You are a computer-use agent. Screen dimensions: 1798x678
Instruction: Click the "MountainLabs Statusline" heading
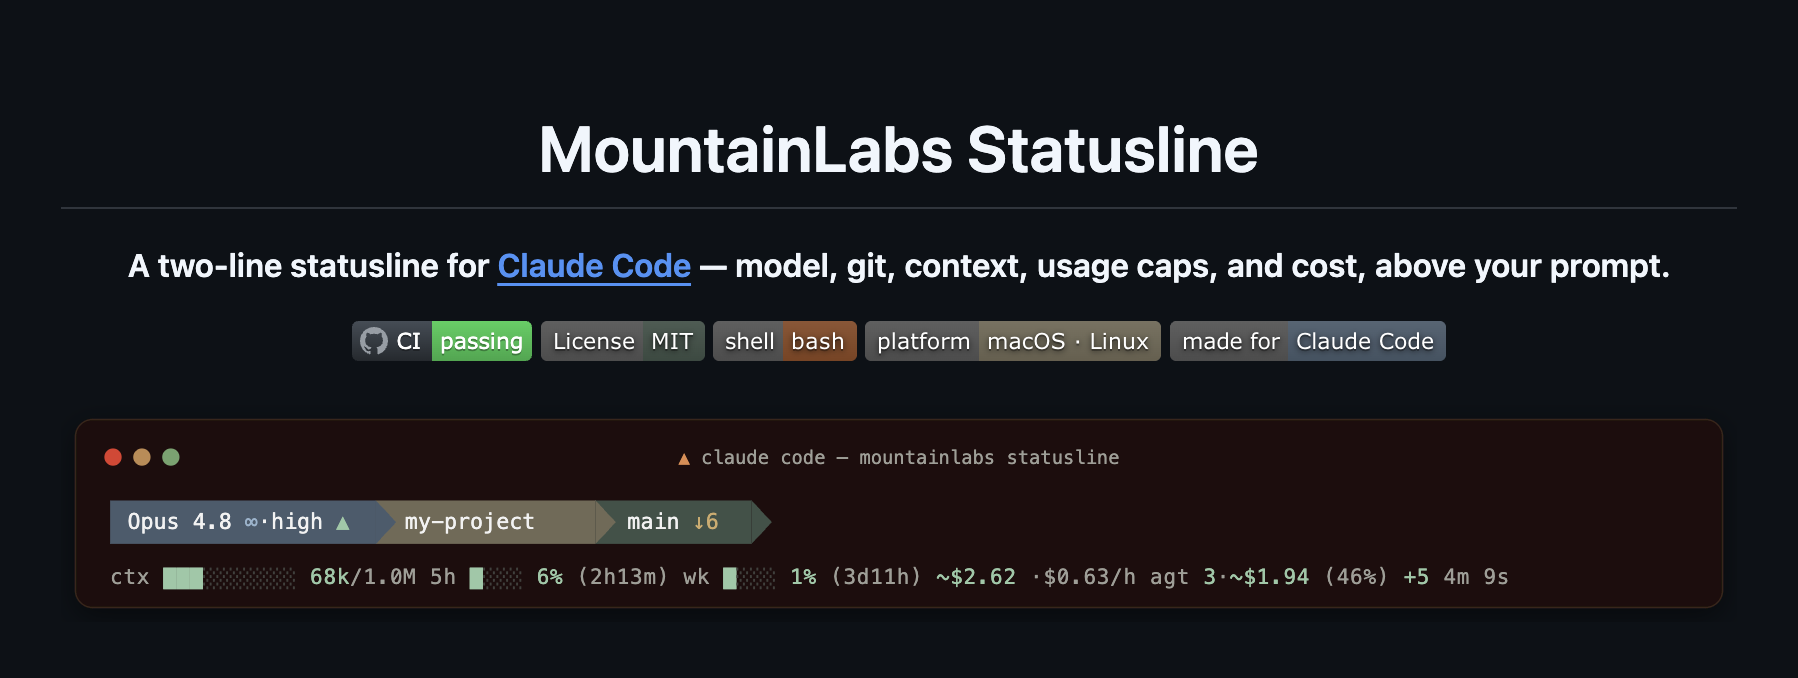(898, 150)
